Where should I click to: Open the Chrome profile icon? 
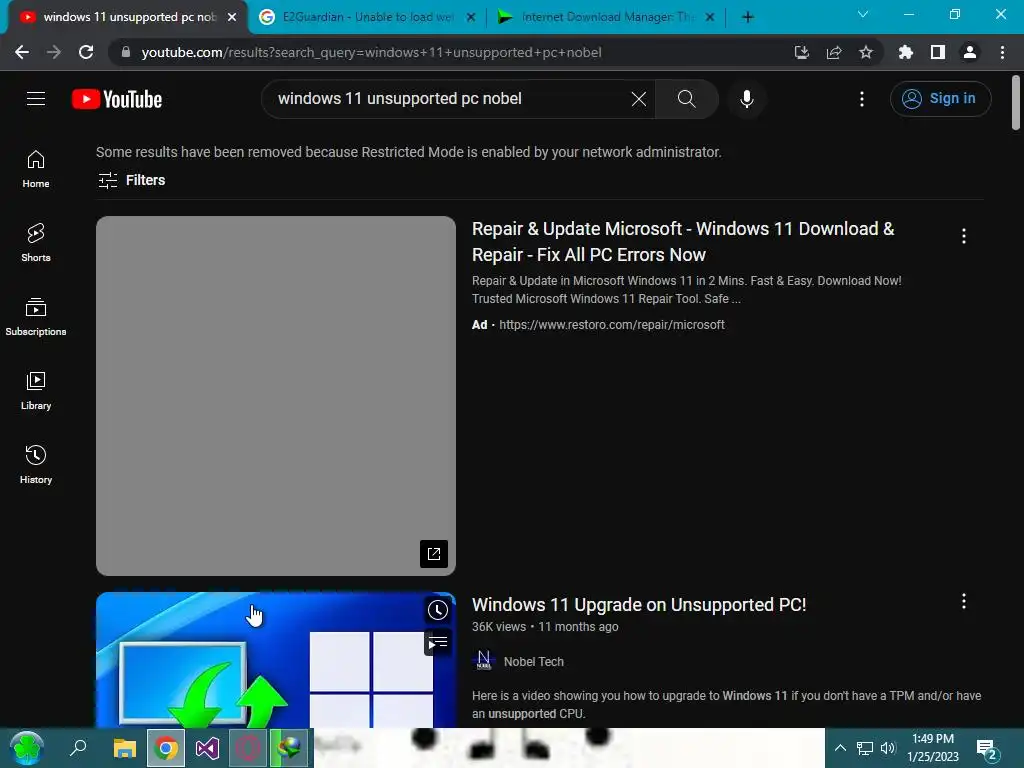970,52
